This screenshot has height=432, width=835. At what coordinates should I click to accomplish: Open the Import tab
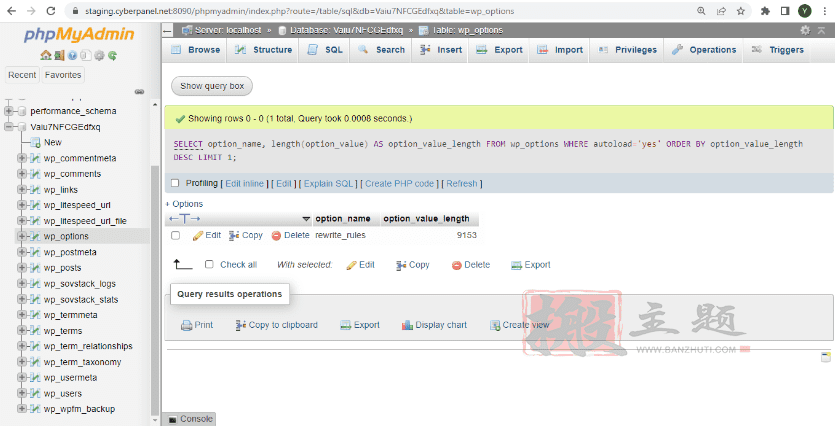point(560,50)
